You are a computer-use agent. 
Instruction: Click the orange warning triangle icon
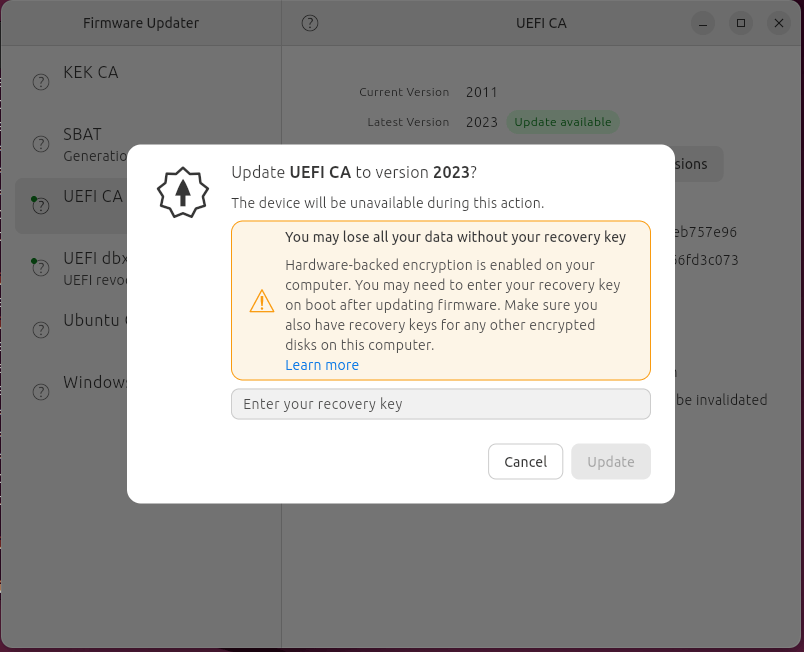tap(261, 301)
